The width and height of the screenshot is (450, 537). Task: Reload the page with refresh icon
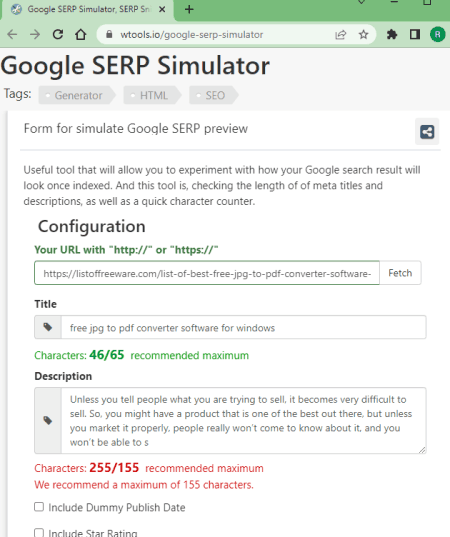click(58, 34)
